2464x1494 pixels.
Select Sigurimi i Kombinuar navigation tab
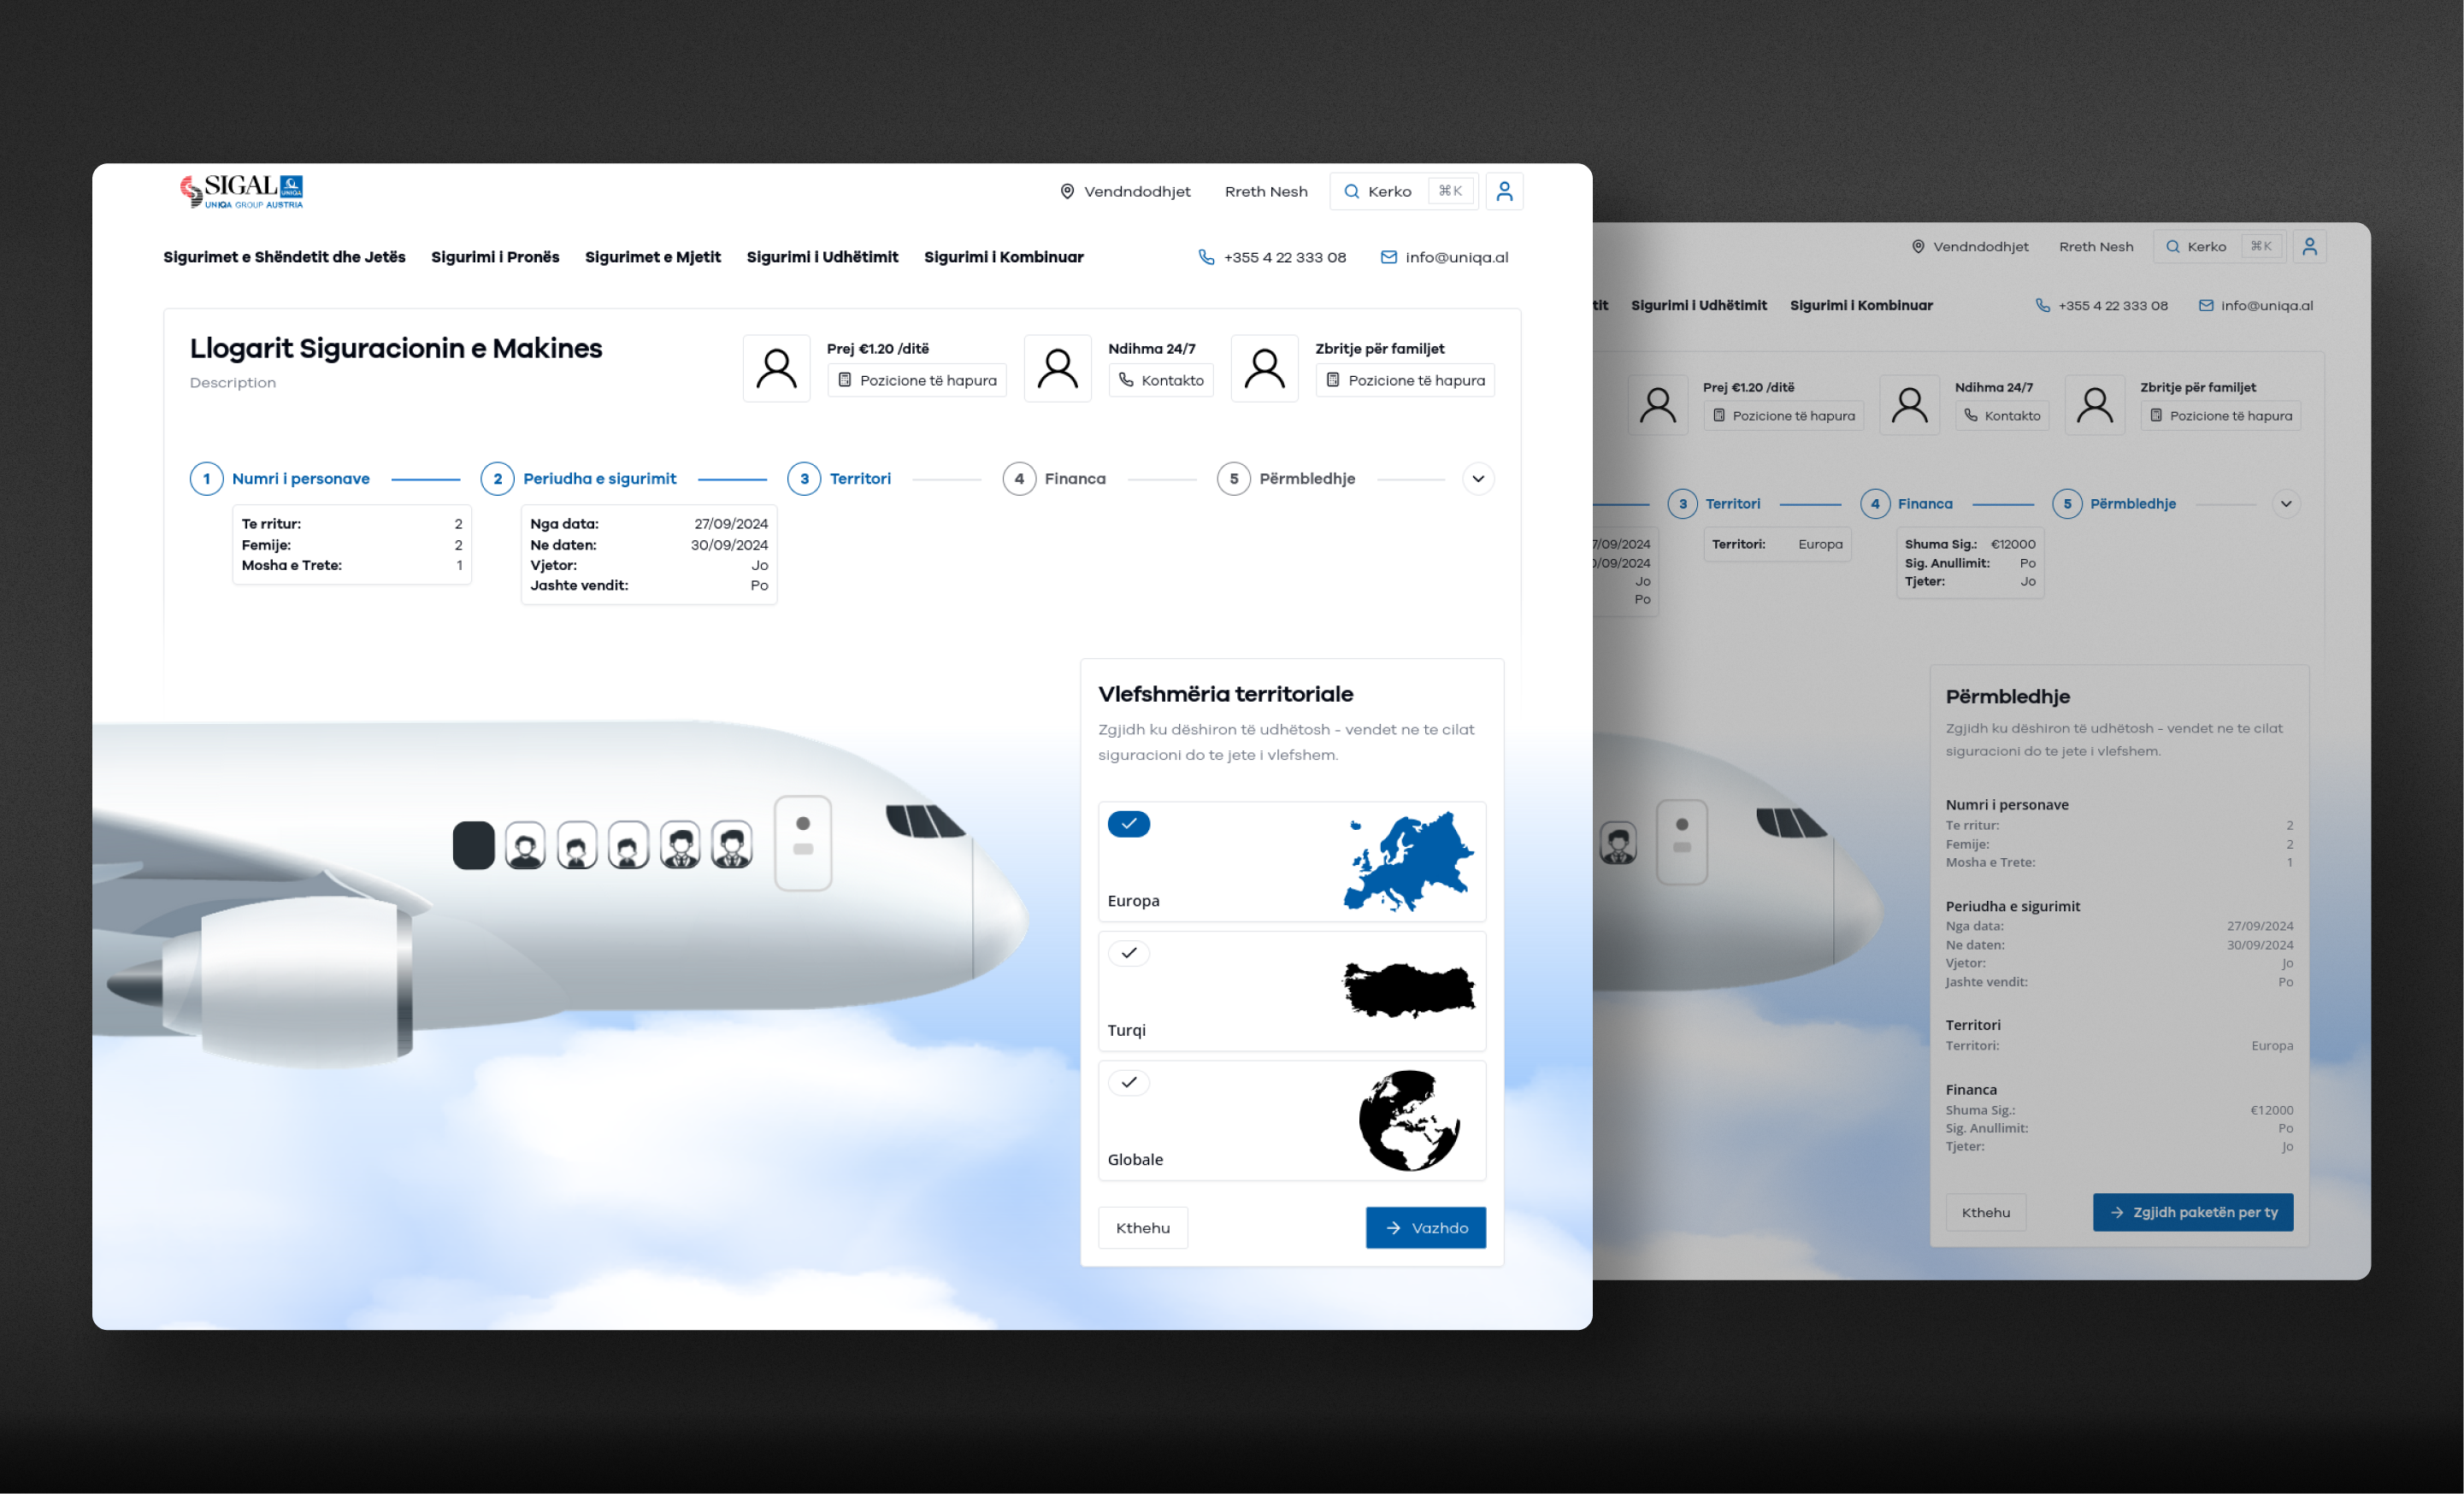[x=1003, y=257]
